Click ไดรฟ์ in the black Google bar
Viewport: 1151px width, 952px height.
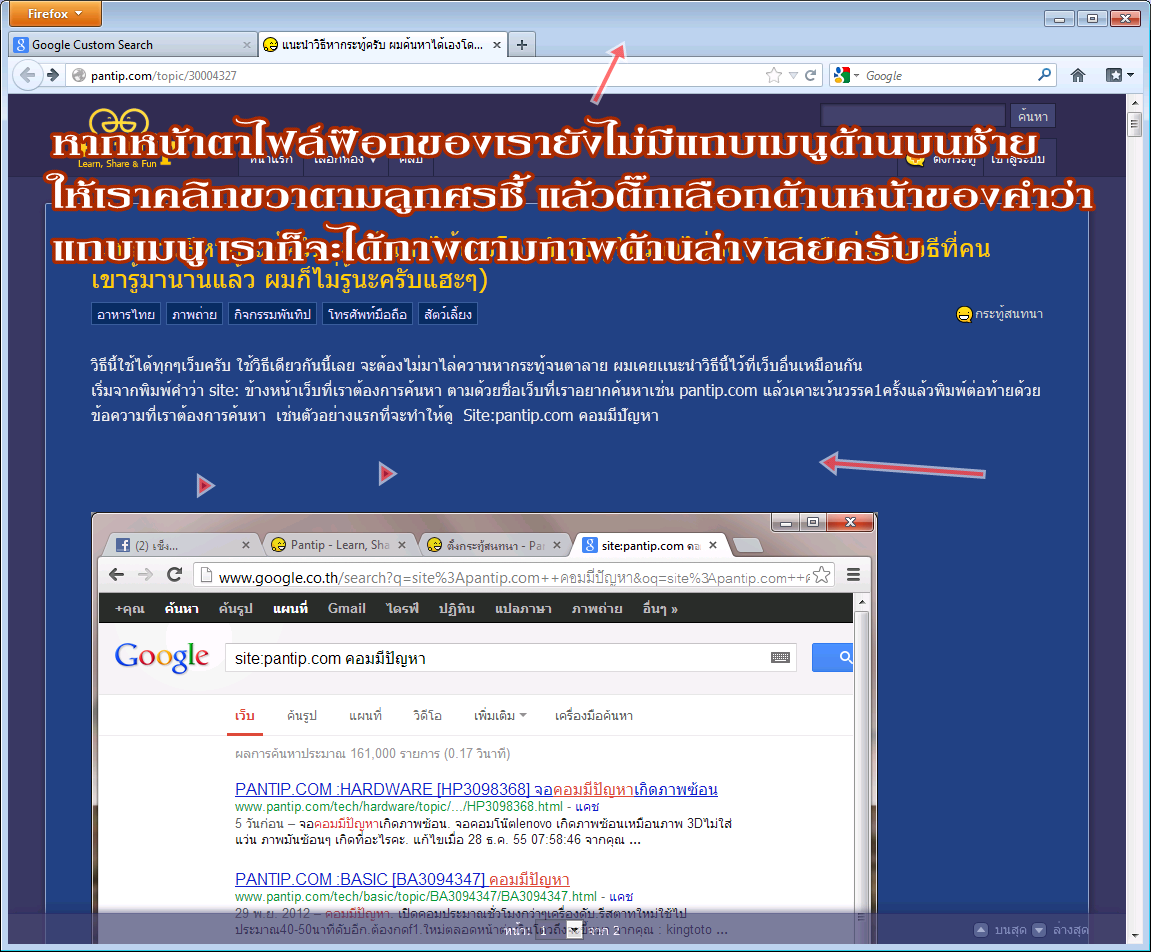[x=402, y=608]
